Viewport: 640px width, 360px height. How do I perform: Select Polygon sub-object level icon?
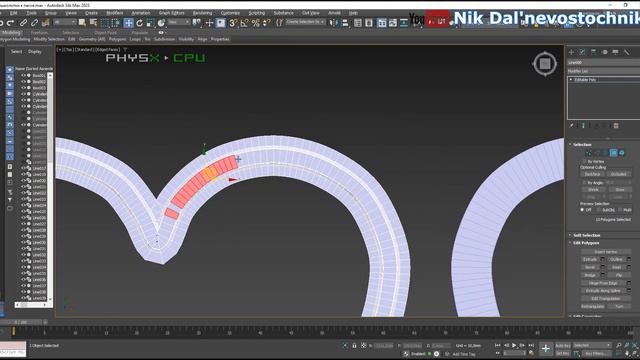click(x=613, y=153)
